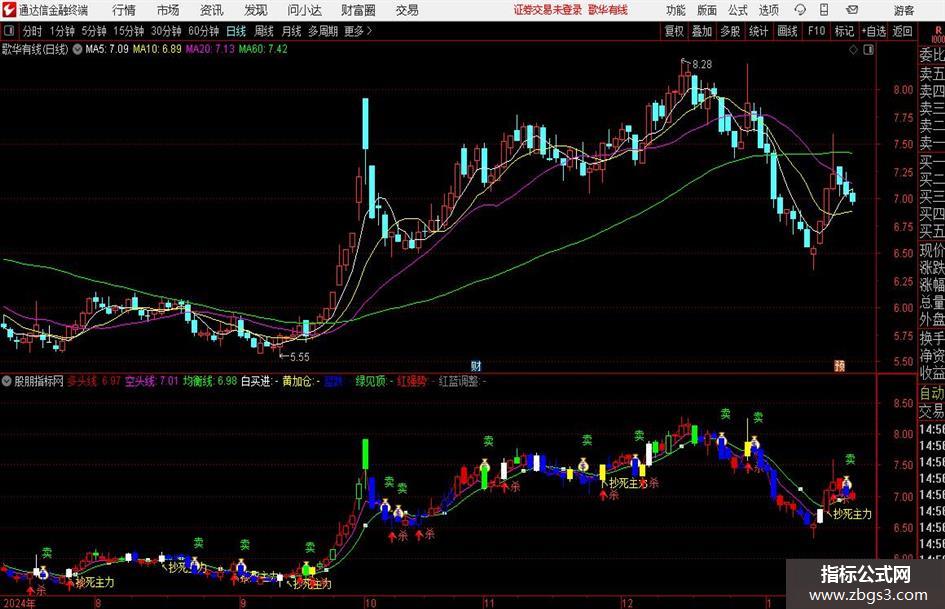Click the diamond icon above chart
This screenshot has width=945, height=609.
click(853, 50)
